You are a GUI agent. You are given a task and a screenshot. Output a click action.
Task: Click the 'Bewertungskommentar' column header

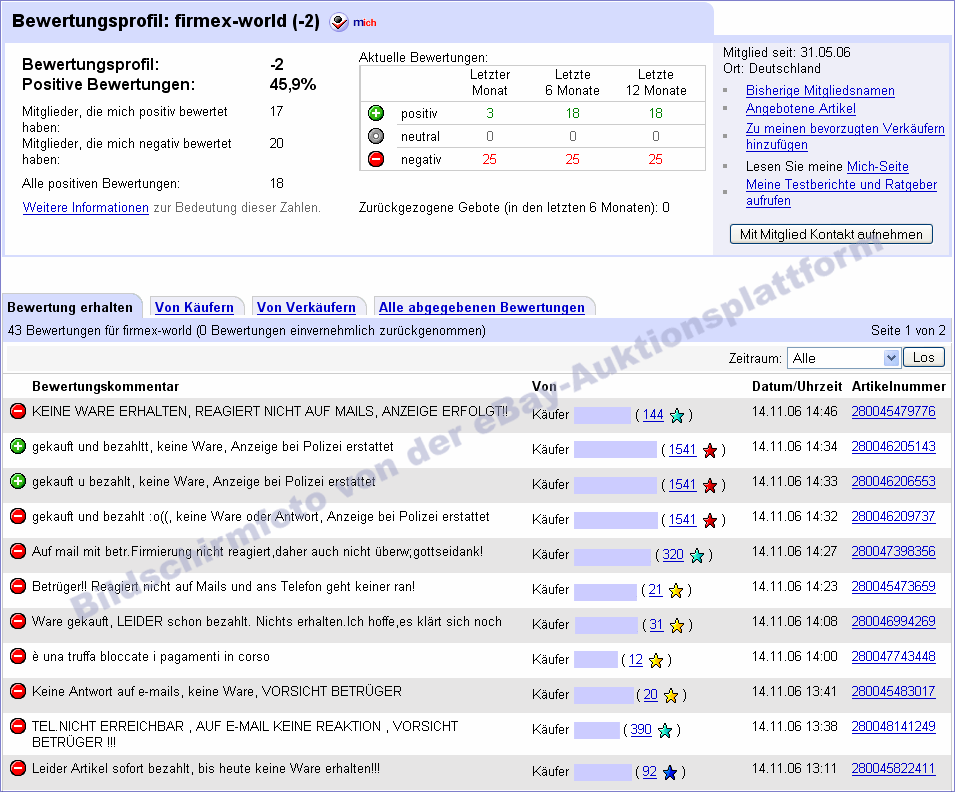105,386
